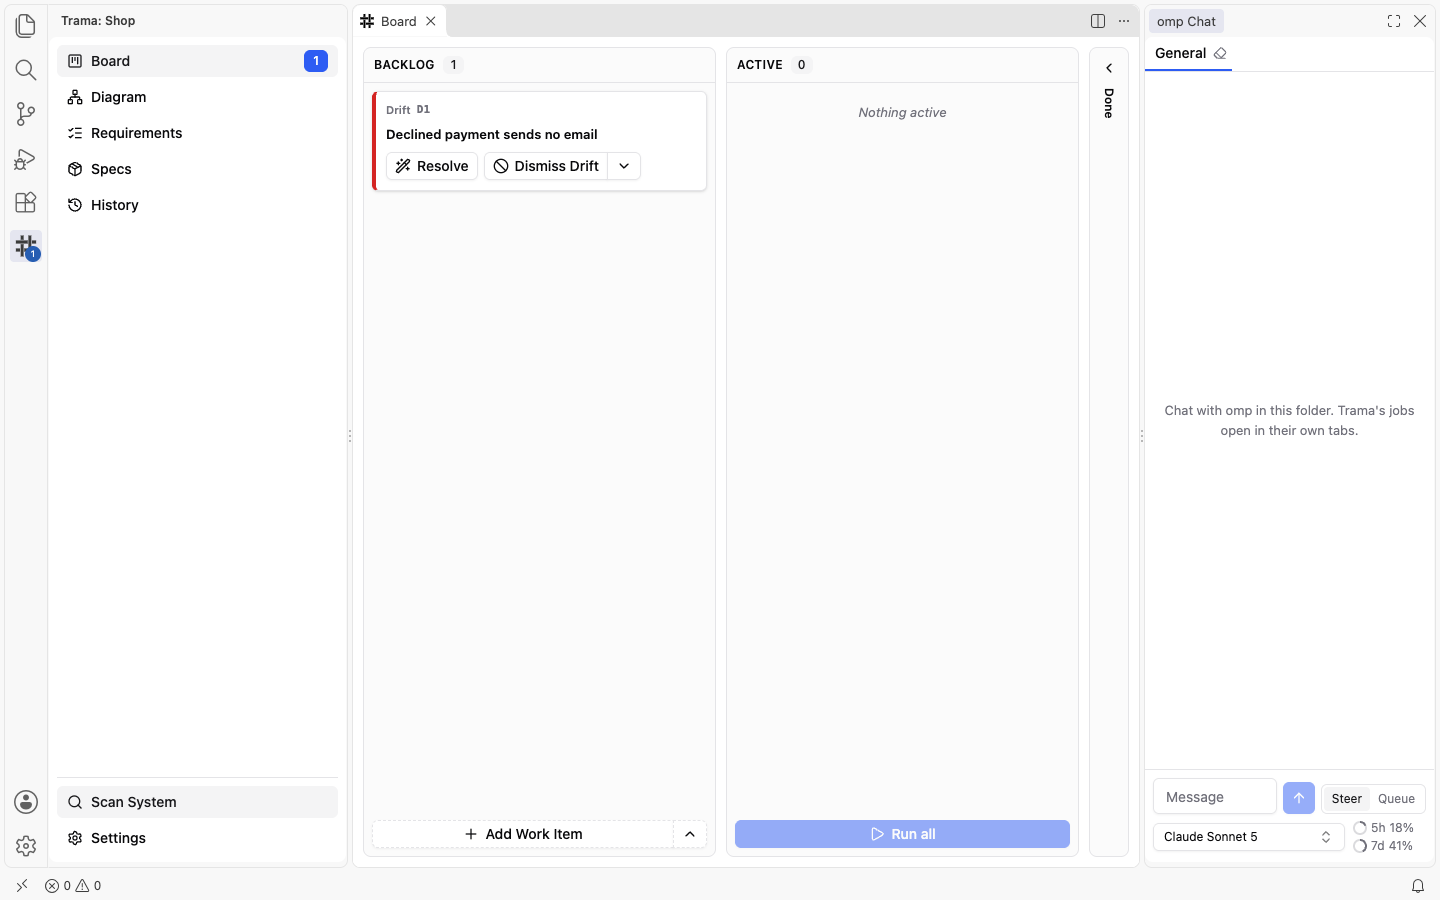Close the Board editor tab

pos(431,21)
